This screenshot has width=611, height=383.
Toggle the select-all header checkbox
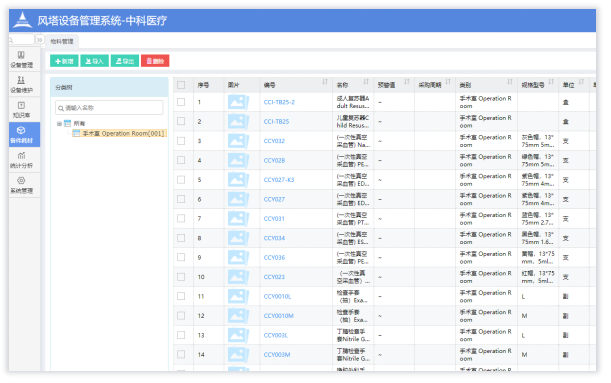click(181, 85)
